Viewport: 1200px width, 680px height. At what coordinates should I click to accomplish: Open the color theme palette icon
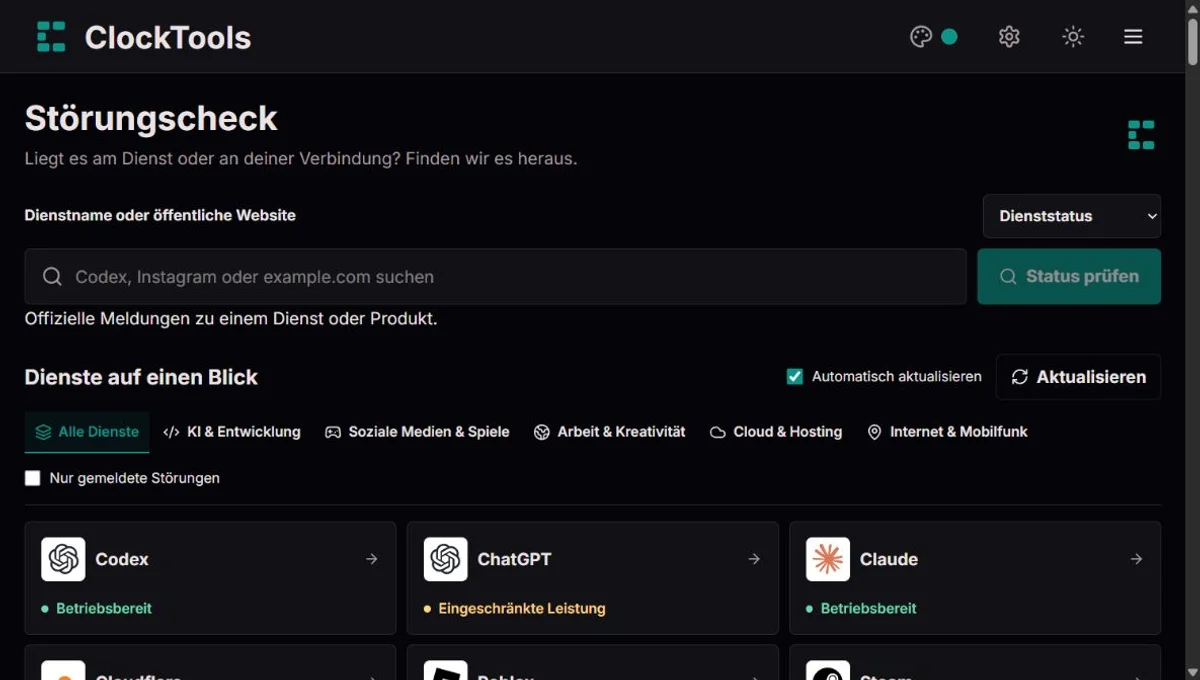[921, 37]
